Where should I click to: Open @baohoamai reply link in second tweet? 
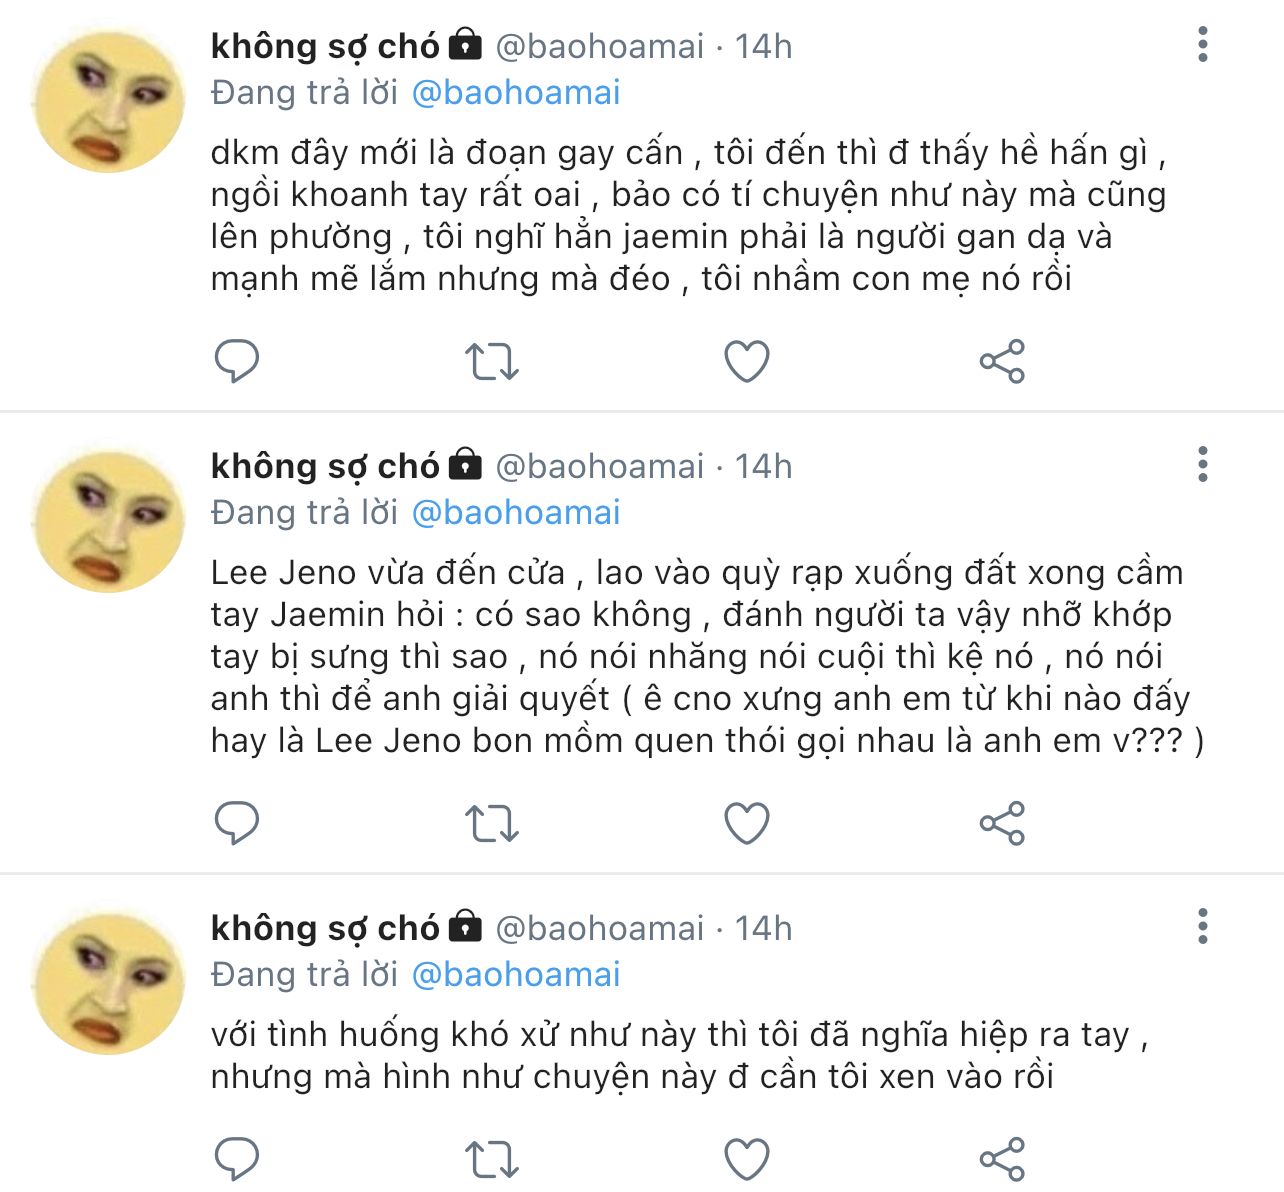[x=516, y=513]
